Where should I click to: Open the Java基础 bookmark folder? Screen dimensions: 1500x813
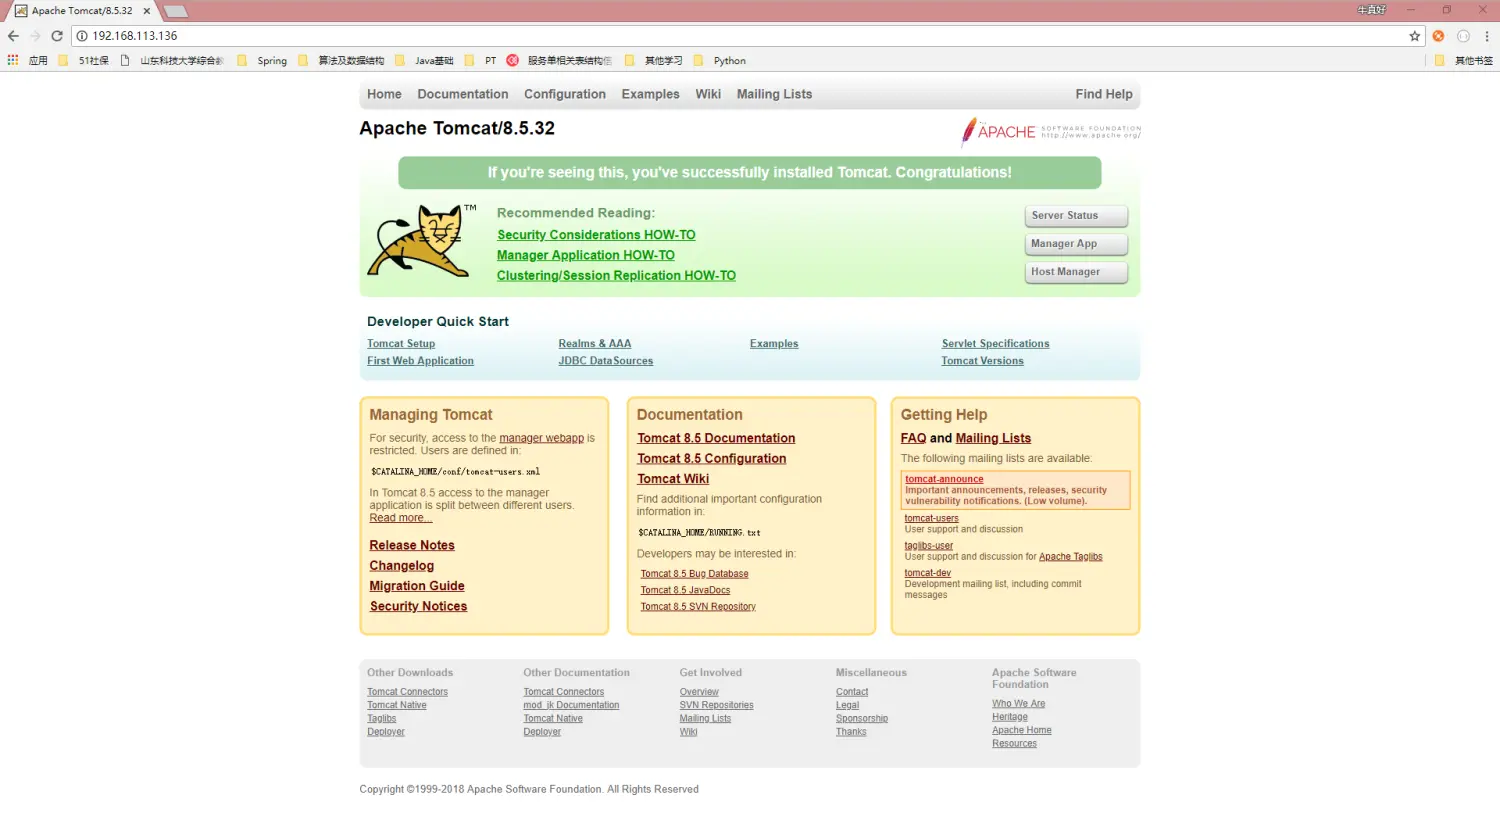coord(424,60)
